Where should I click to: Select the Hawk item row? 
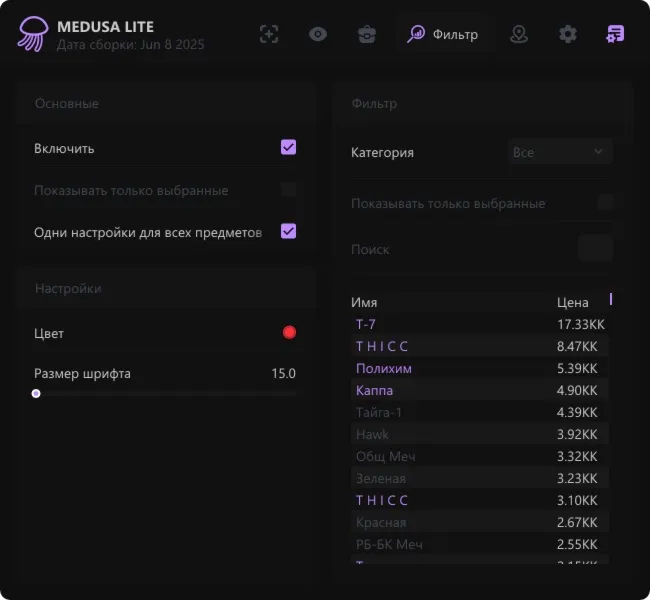(x=480, y=434)
